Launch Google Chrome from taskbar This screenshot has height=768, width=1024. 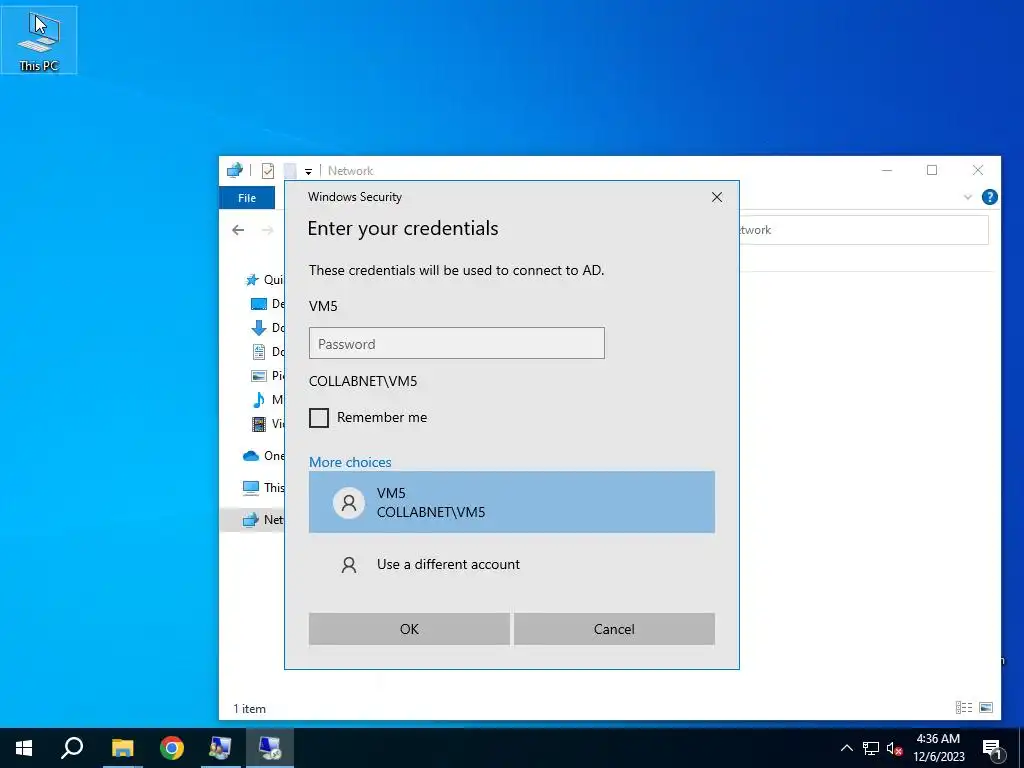click(172, 748)
